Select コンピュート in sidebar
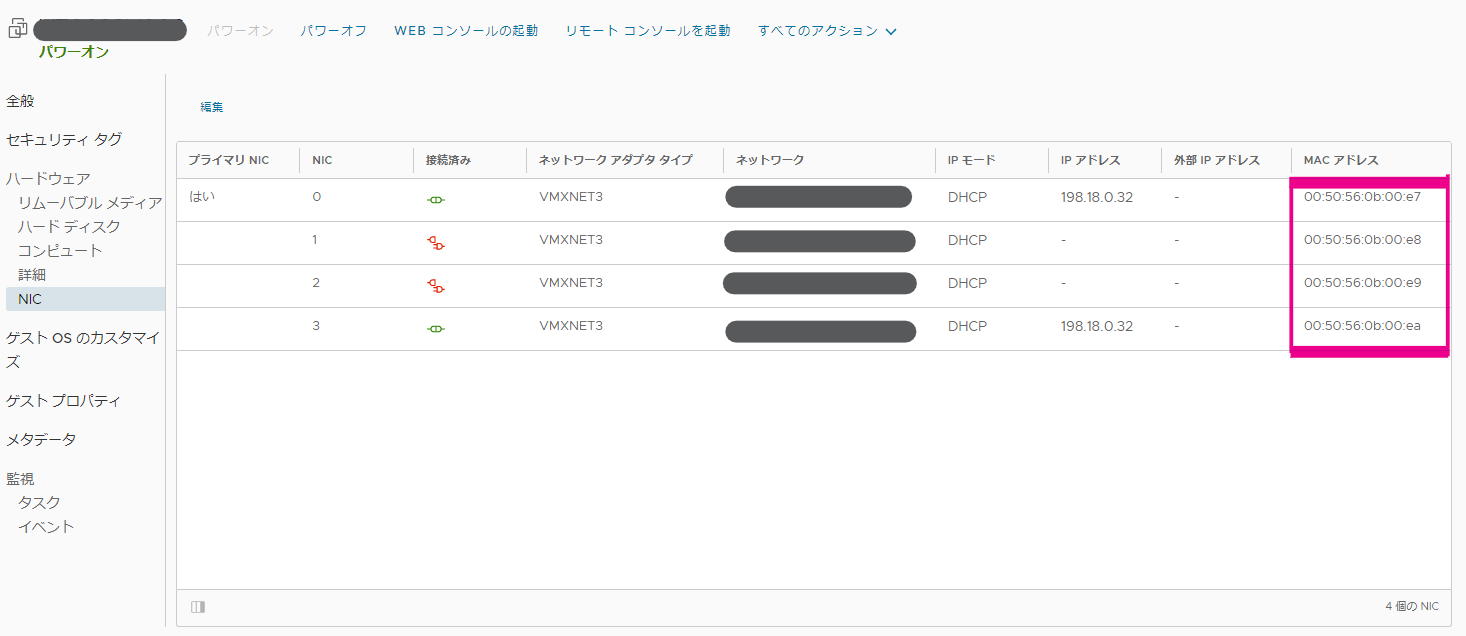Viewport: 1466px width, 636px height. pyautogui.click(x=60, y=251)
